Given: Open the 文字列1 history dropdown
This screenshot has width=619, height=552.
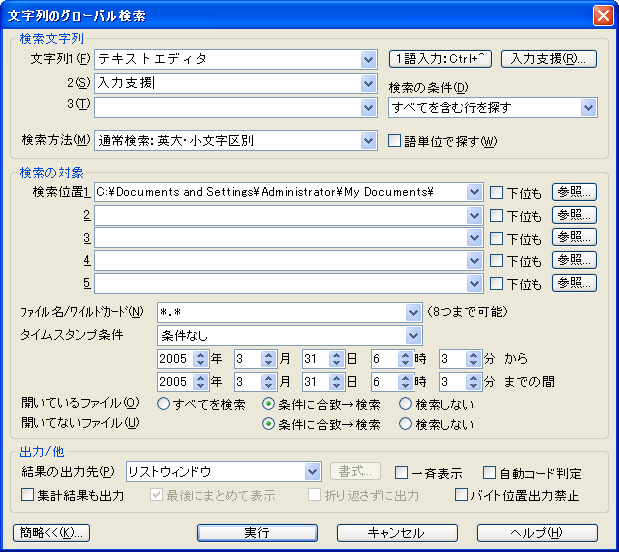Looking at the screenshot, I should pyautogui.click(x=369, y=59).
